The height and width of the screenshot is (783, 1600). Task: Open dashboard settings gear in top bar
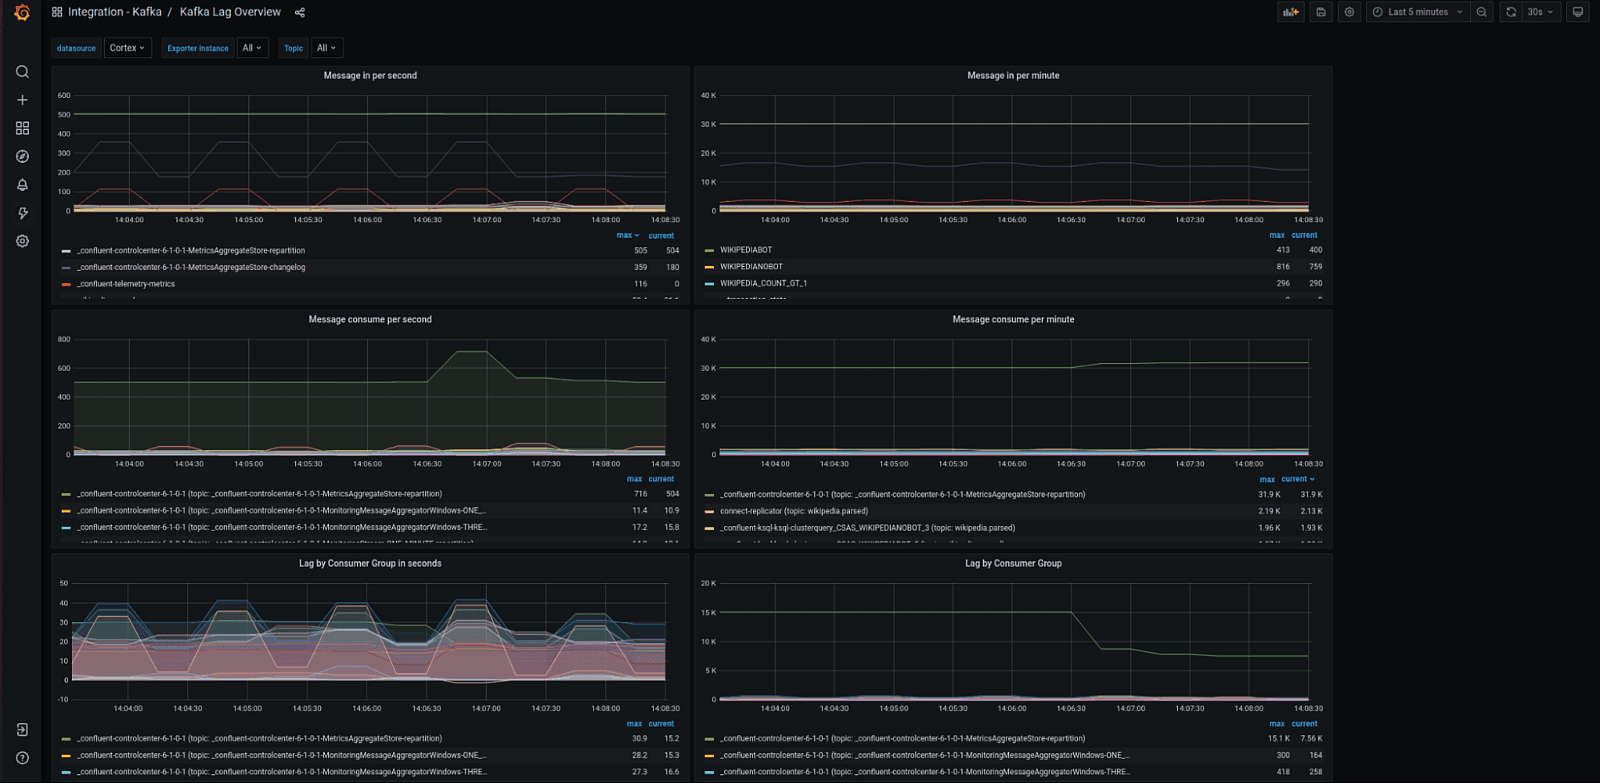1349,12
